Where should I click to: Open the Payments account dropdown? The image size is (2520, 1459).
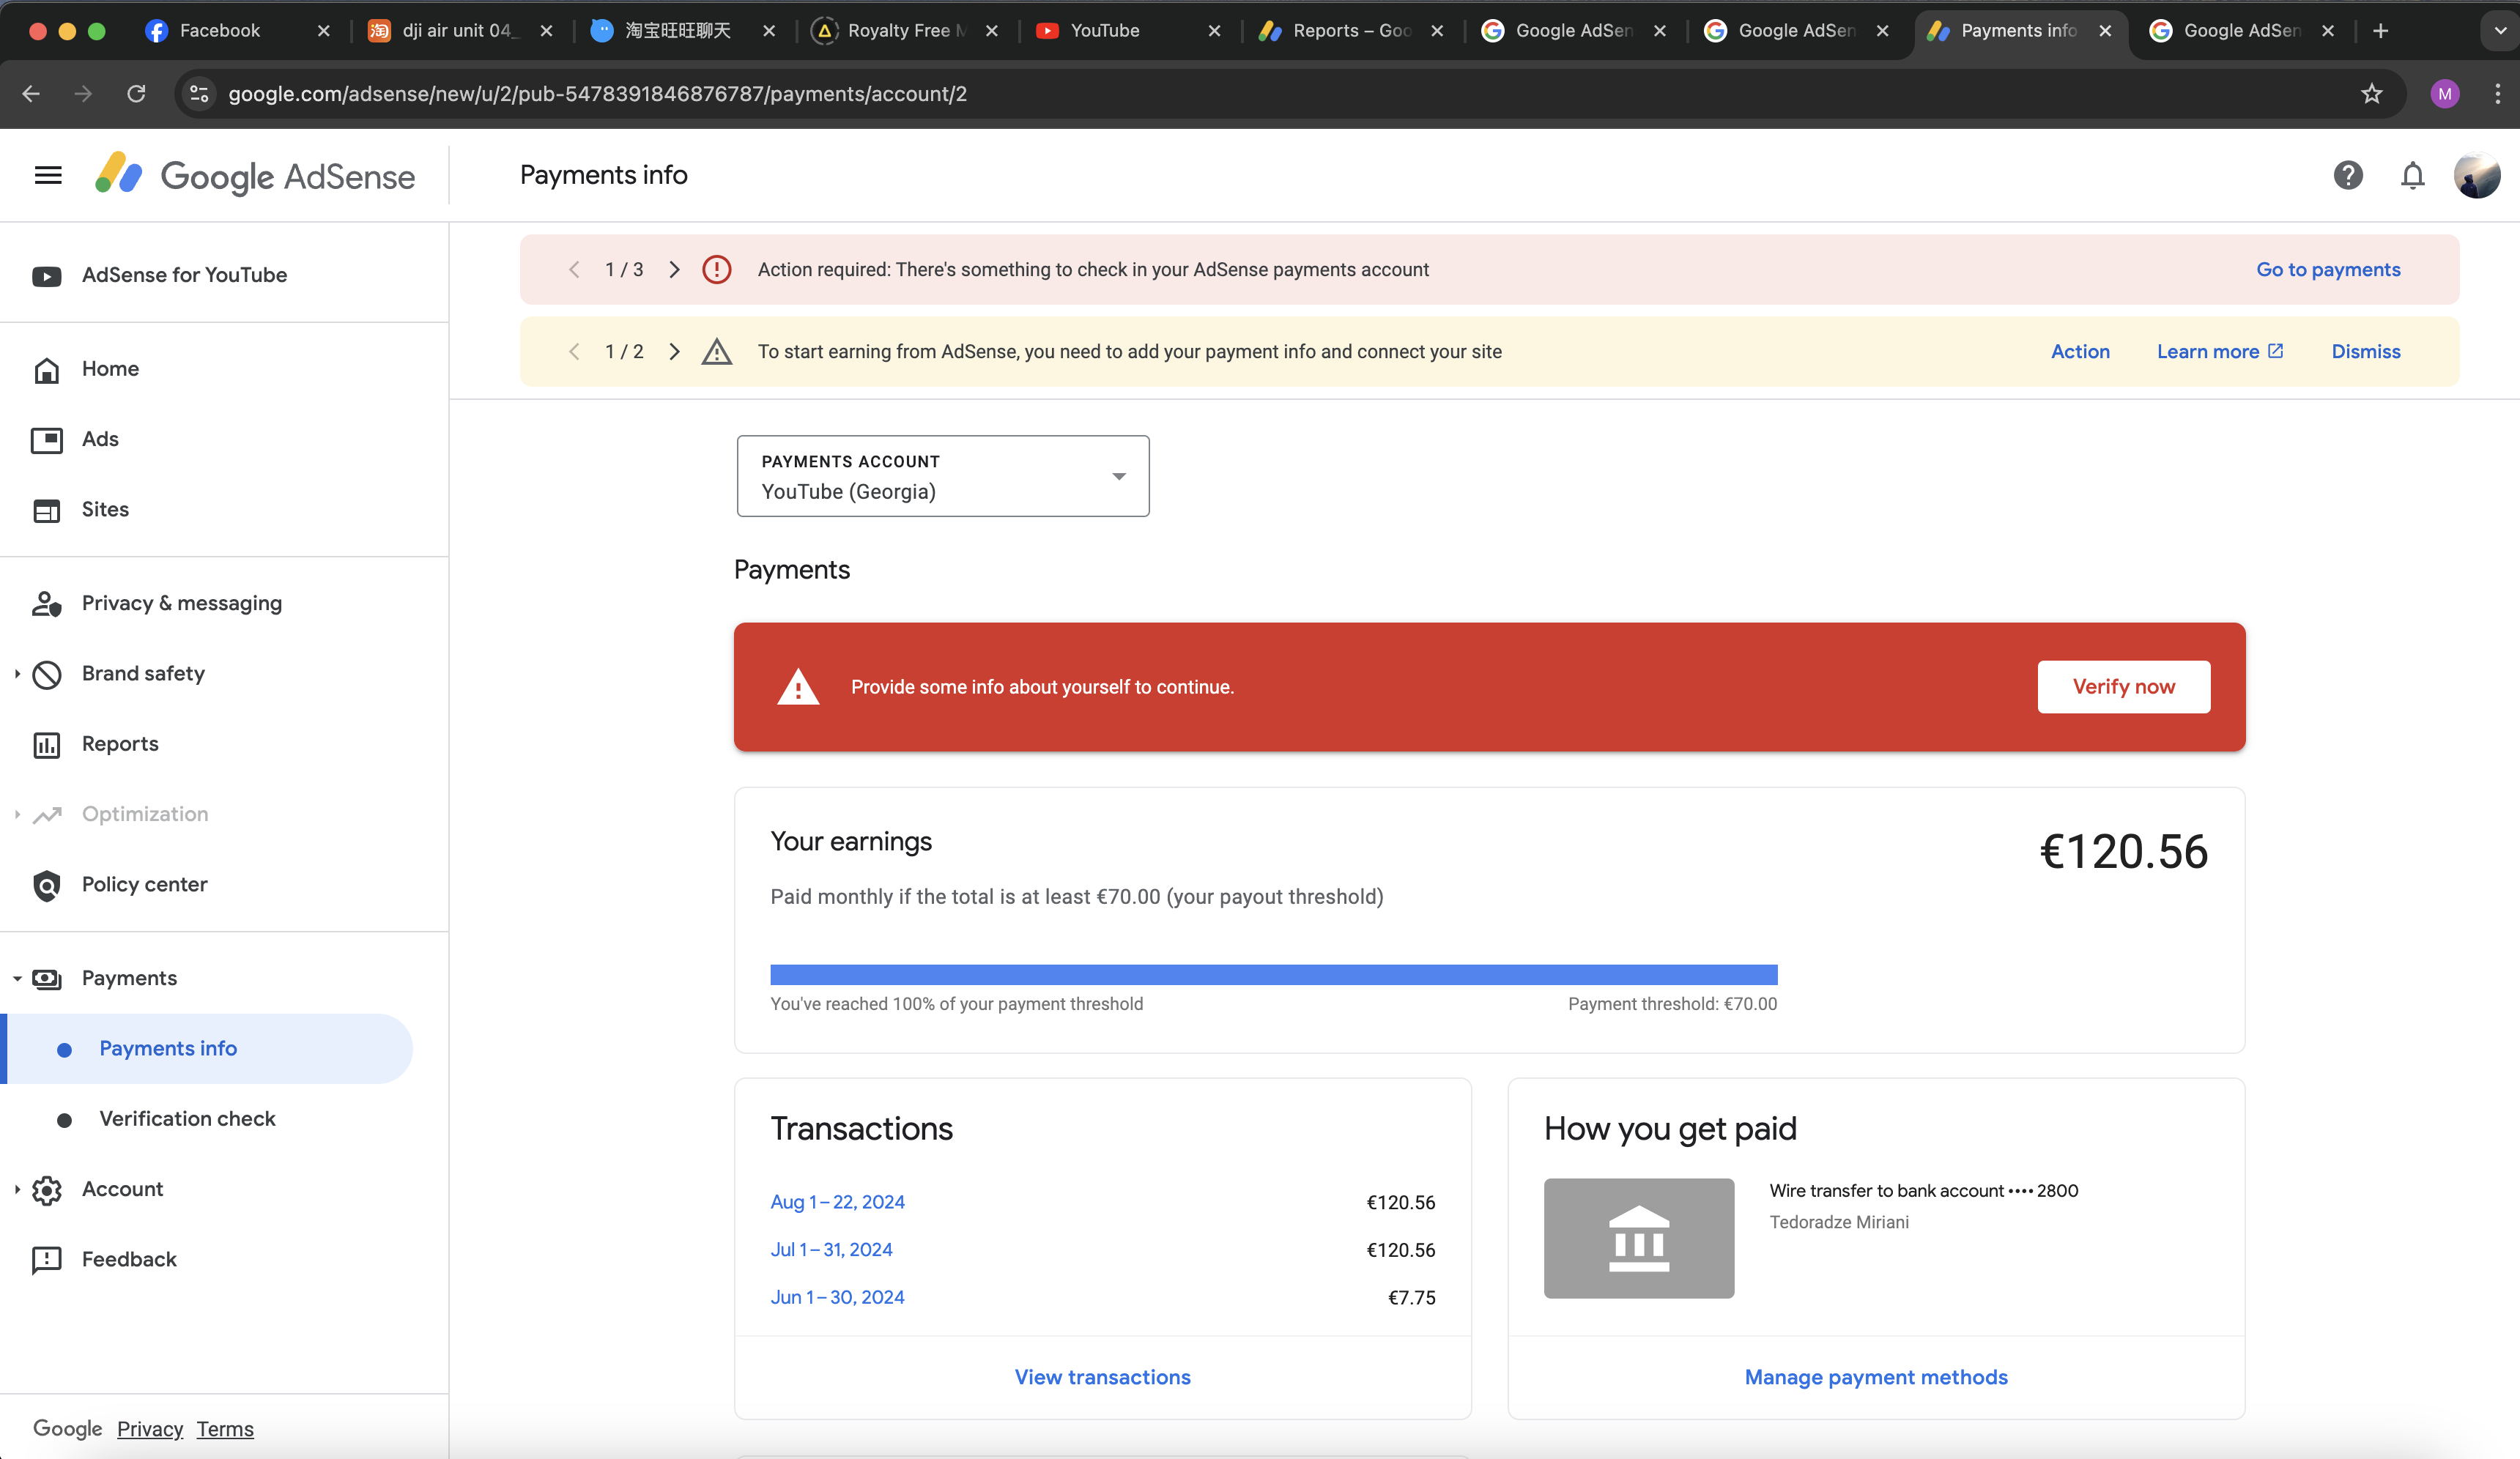tap(942, 476)
